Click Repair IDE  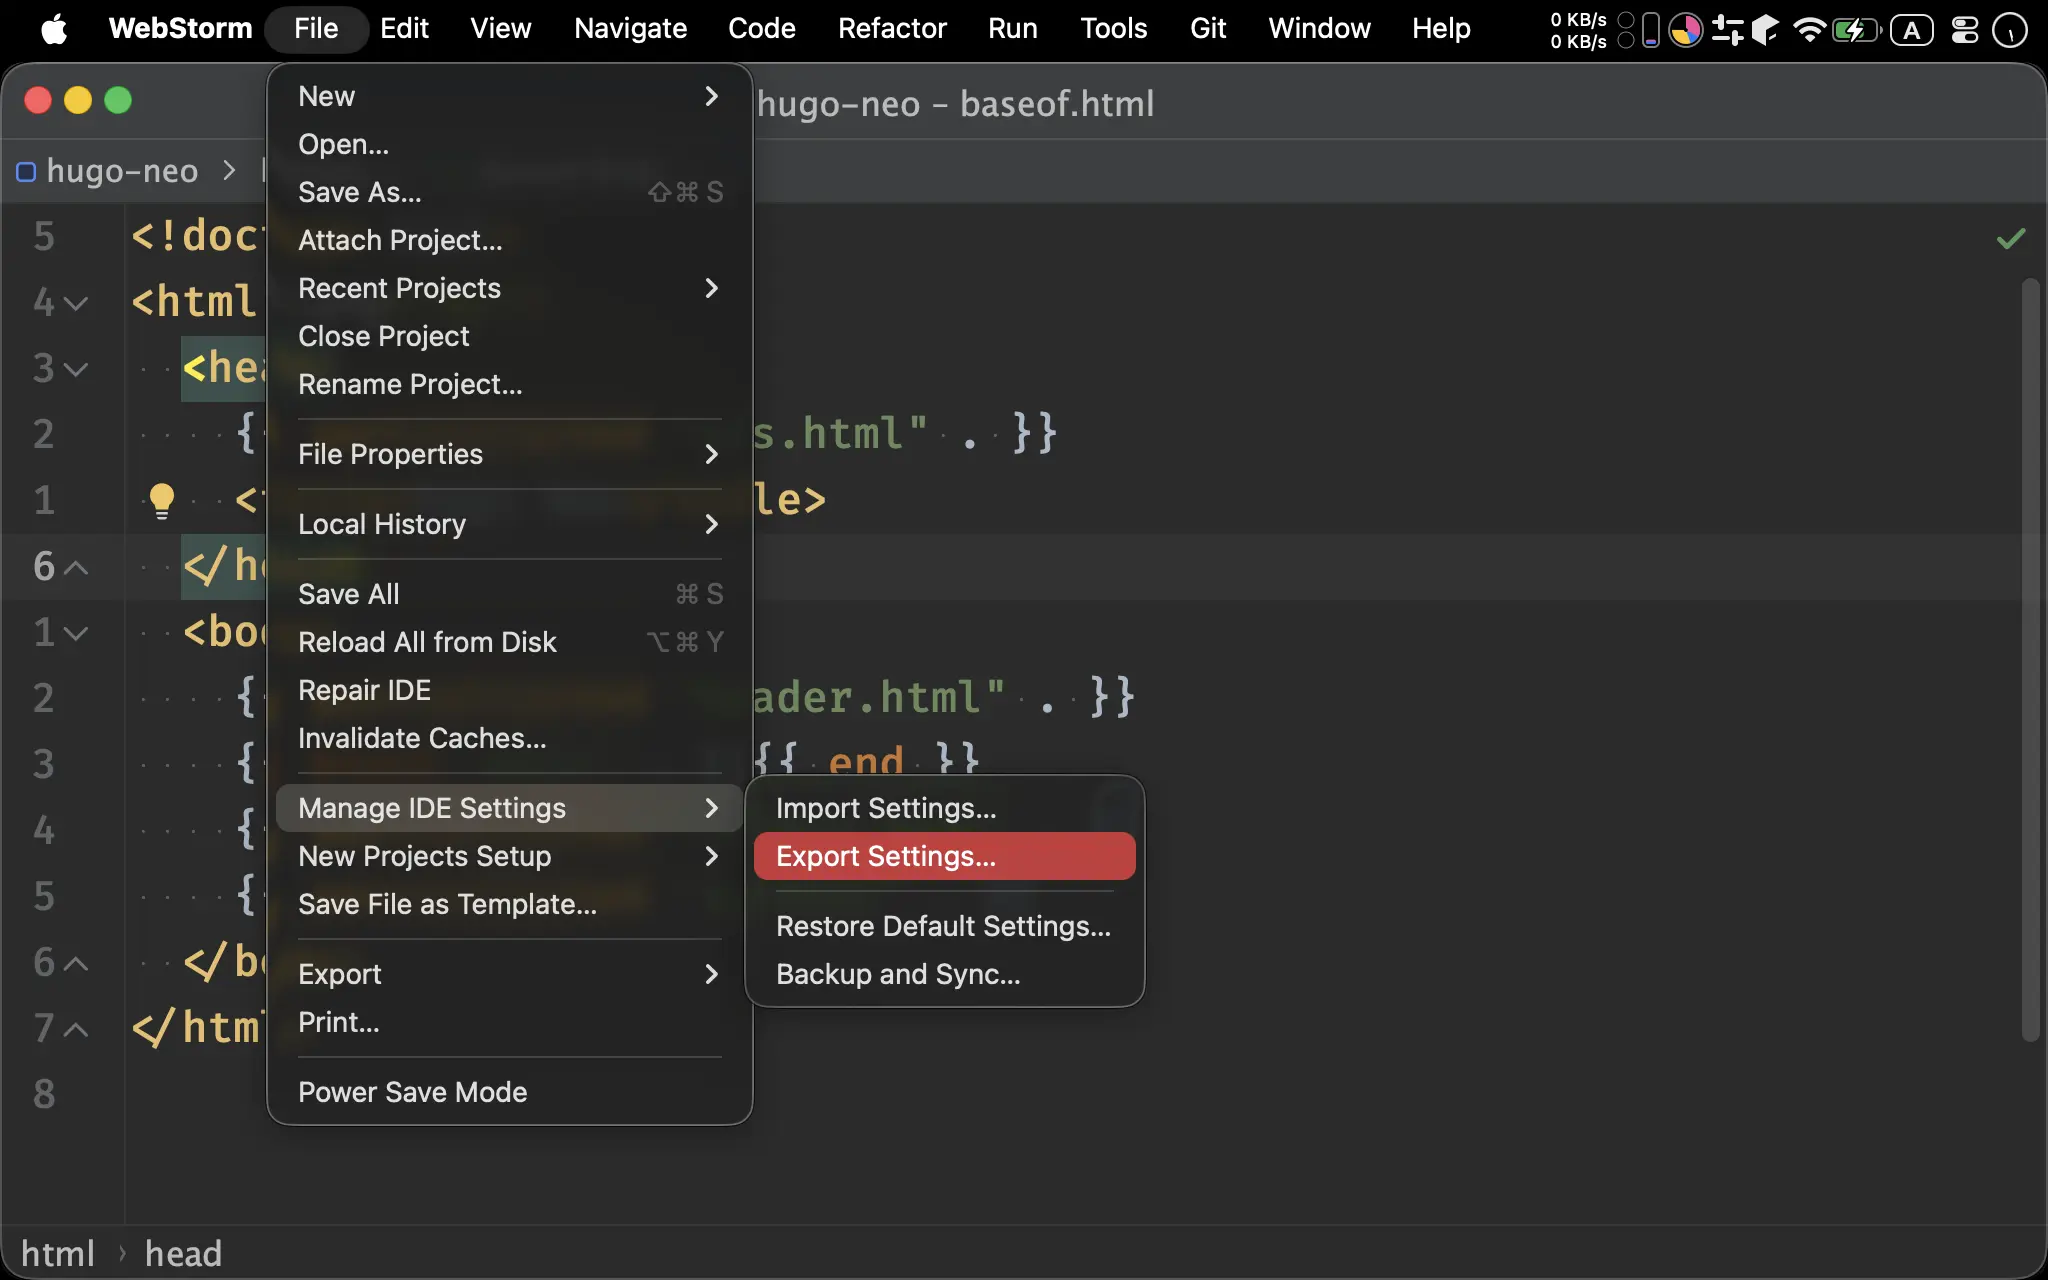tap(509, 690)
